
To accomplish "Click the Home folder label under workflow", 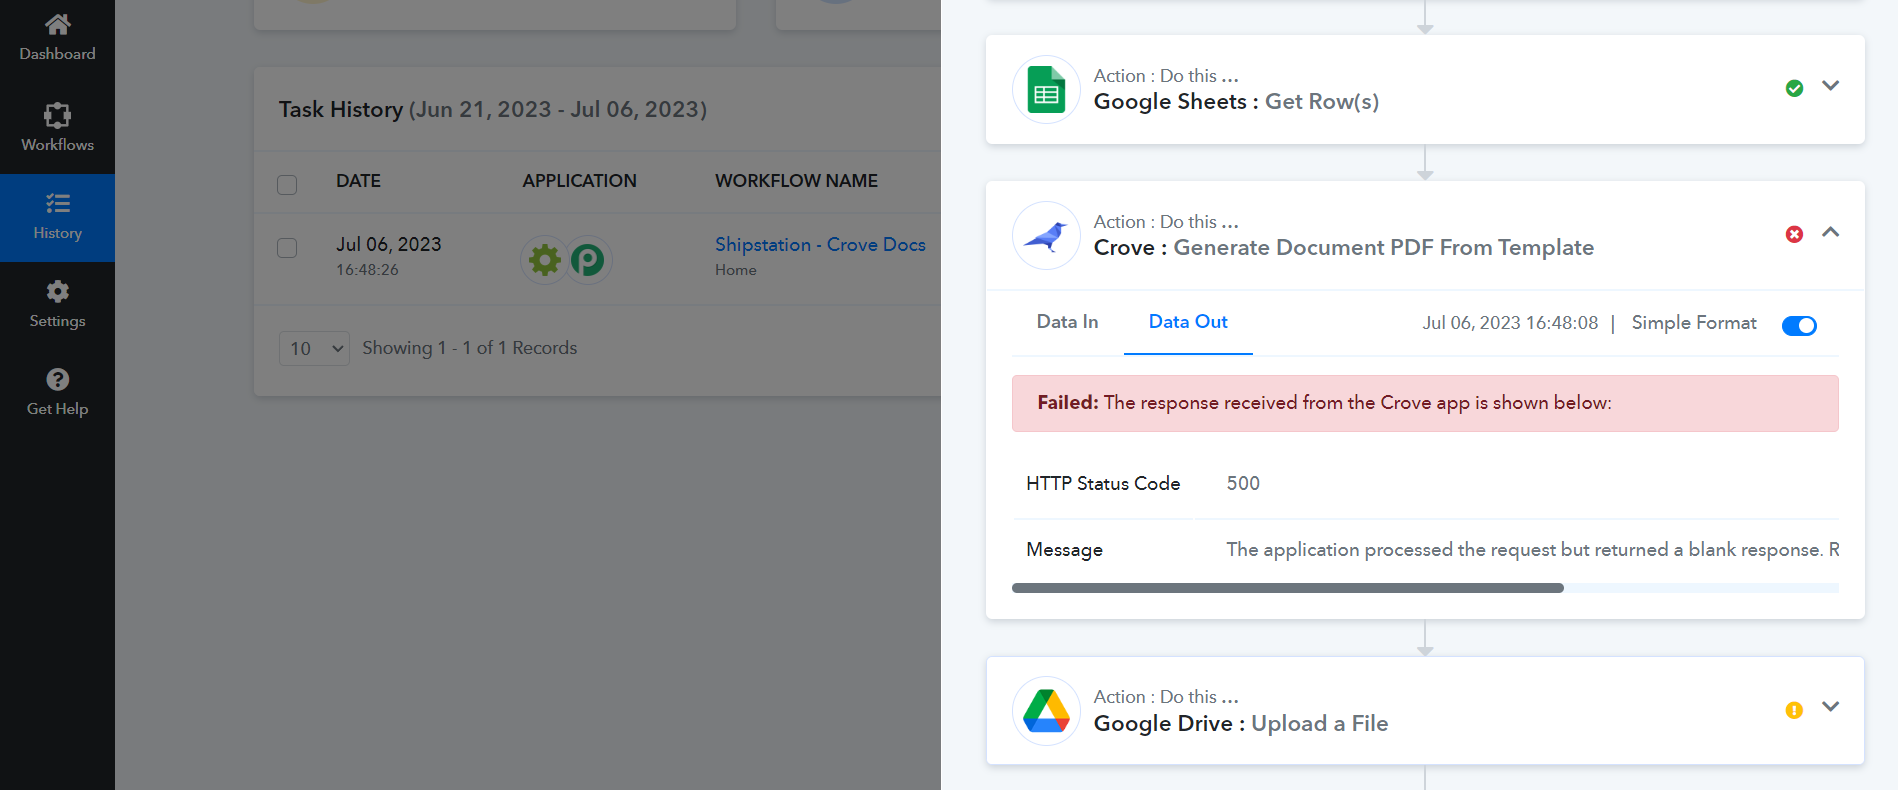I will tap(735, 270).
